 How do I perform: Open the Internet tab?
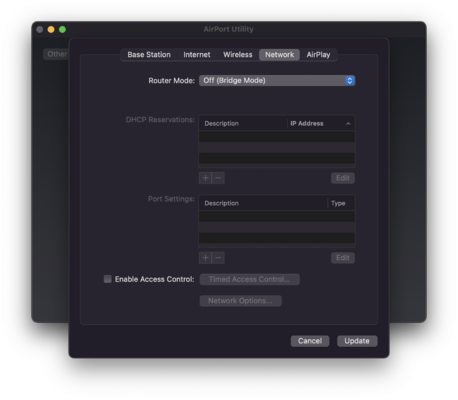[197, 55]
